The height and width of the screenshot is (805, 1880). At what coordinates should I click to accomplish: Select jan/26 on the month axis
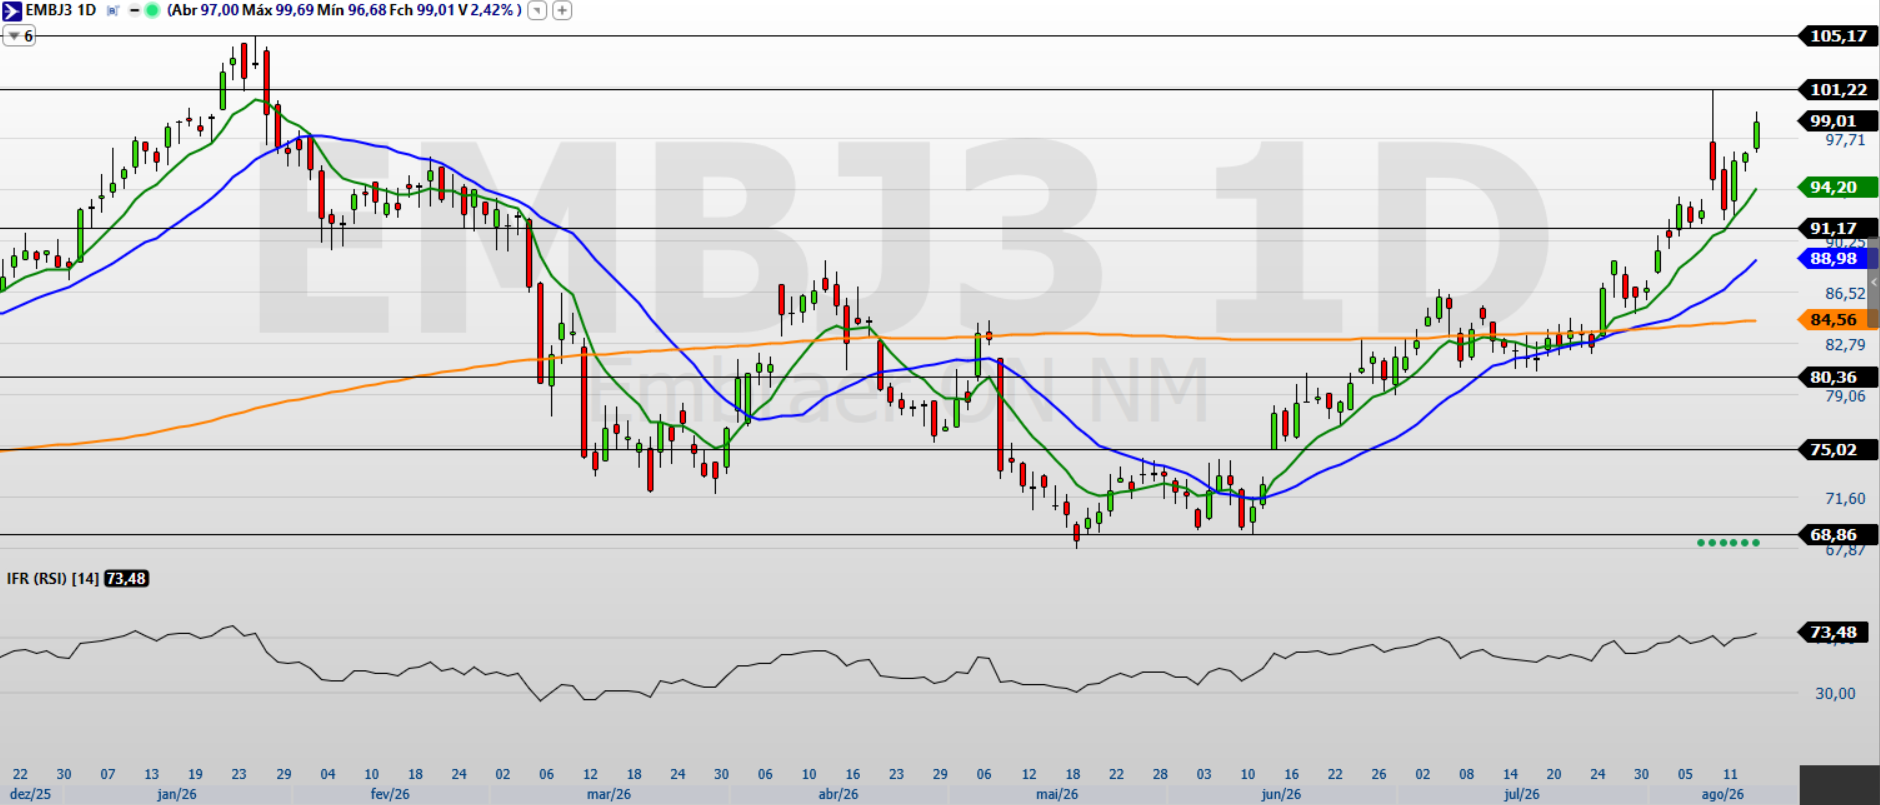(x=177, y=794)
